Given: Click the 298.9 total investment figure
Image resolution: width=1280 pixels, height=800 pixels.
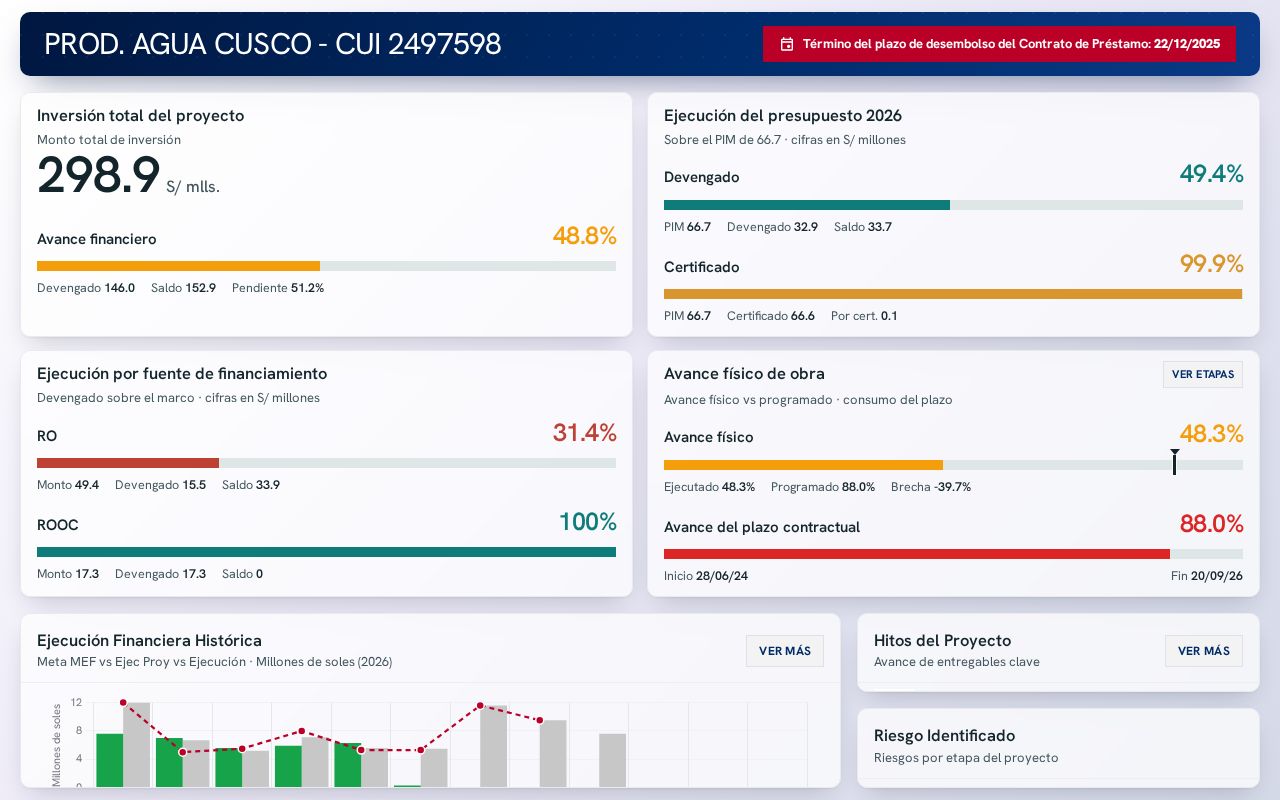Looking at the screenshot, I should 98,176.
